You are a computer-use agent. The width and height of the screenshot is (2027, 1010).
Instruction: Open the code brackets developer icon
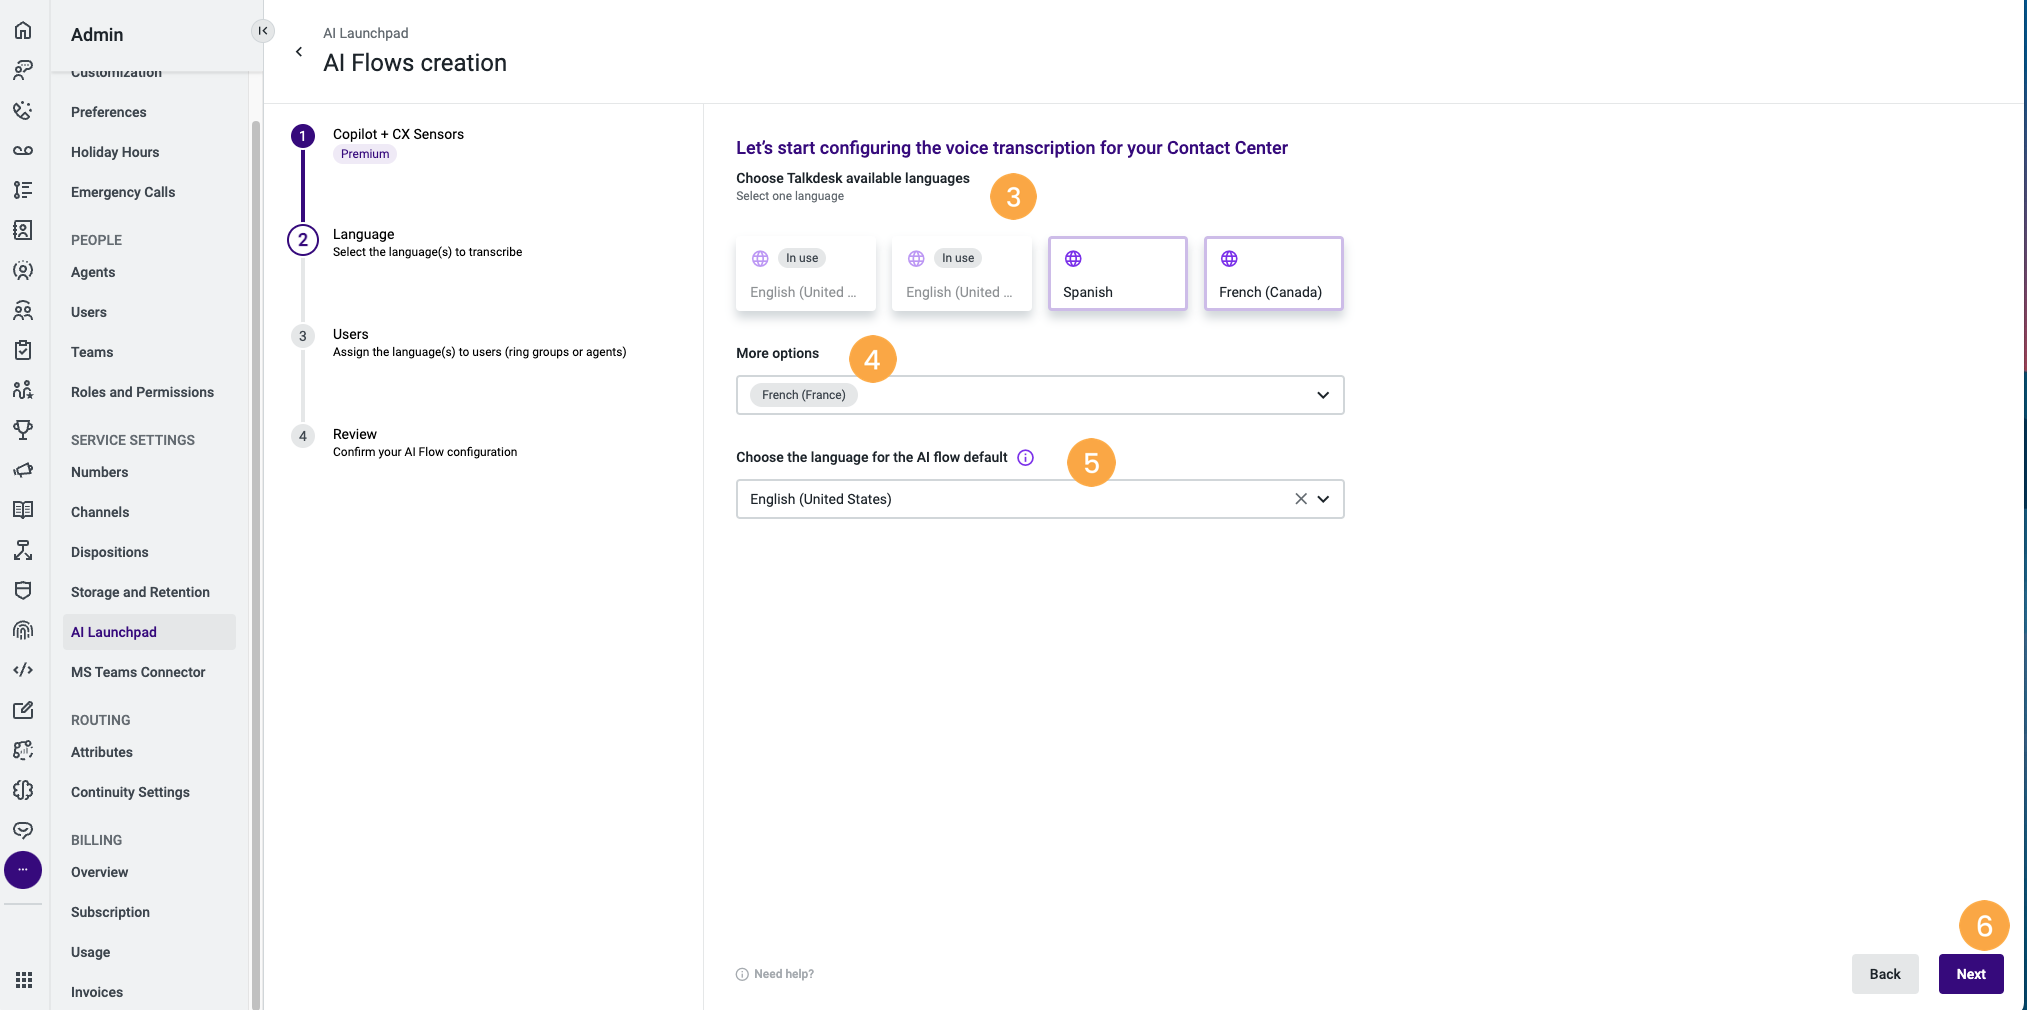point(23,670)
